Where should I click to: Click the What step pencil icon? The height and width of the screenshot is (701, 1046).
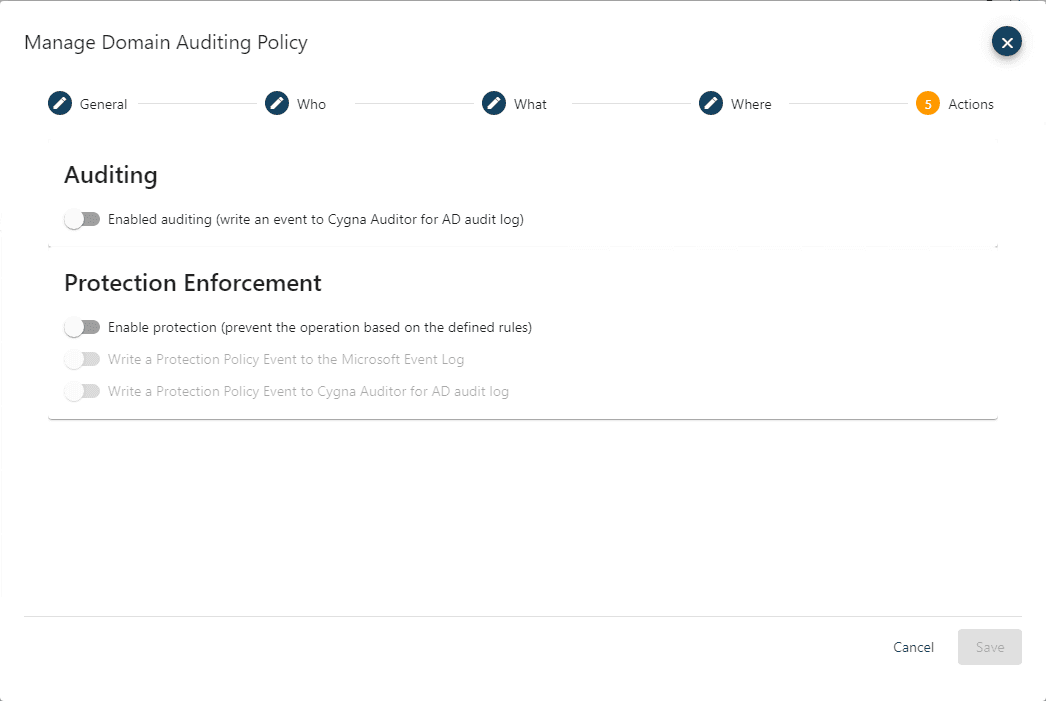(494, 102)
